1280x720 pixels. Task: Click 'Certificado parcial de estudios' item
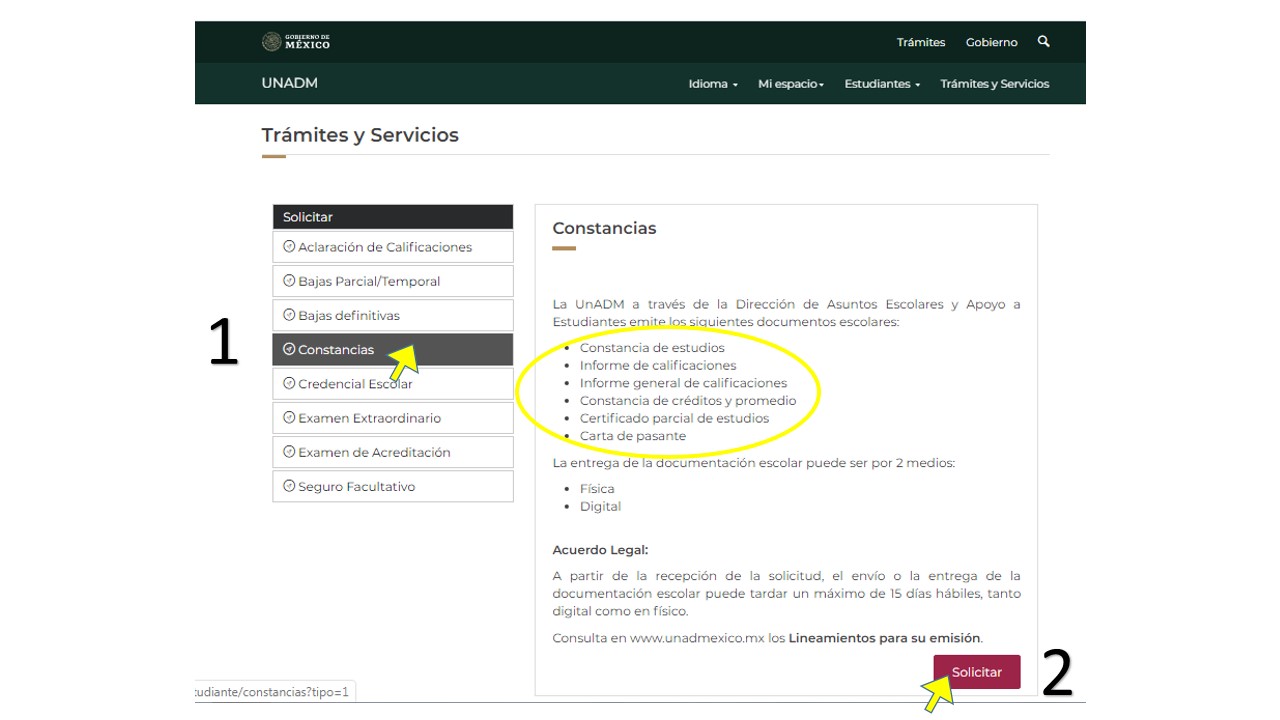click(675, 418)
